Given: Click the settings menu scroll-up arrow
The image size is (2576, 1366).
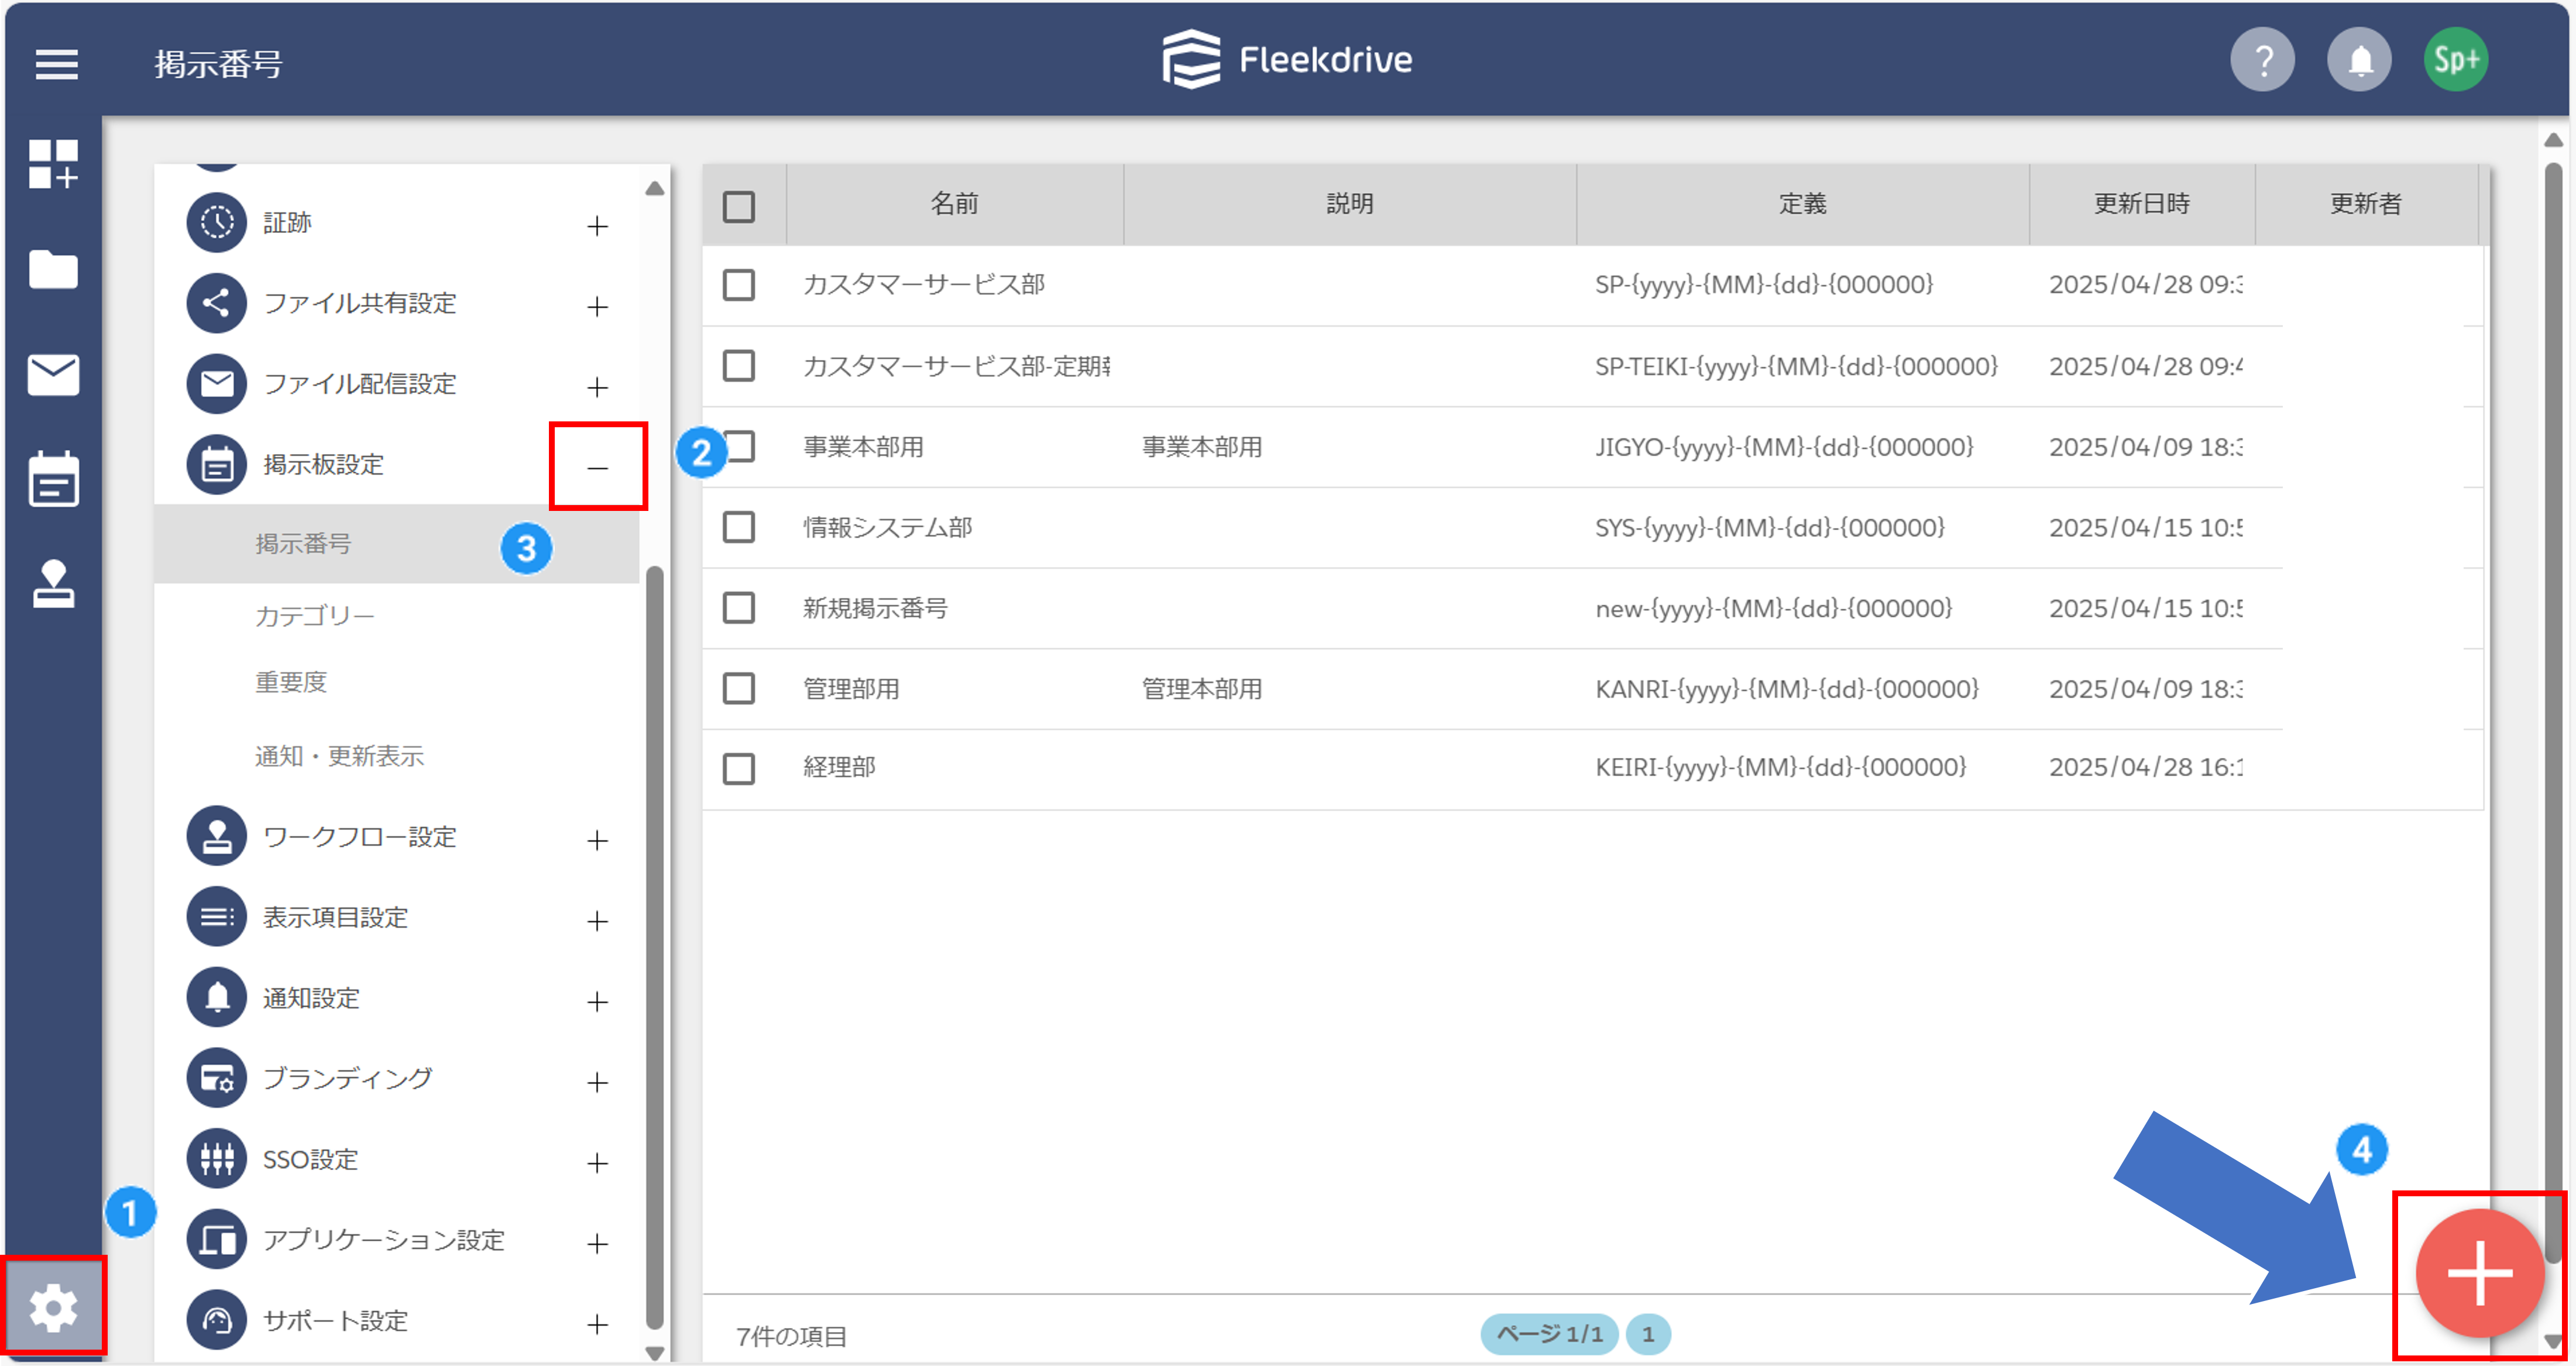Looking at the screenshot, I should (x=655, y=188).
